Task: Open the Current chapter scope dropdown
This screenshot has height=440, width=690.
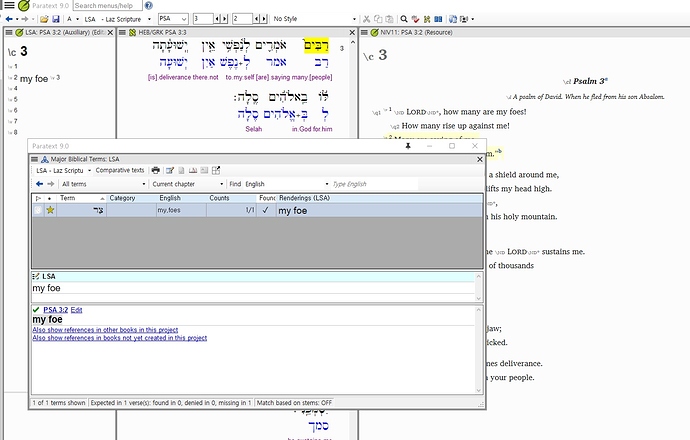Action: (x=188, y=184)
